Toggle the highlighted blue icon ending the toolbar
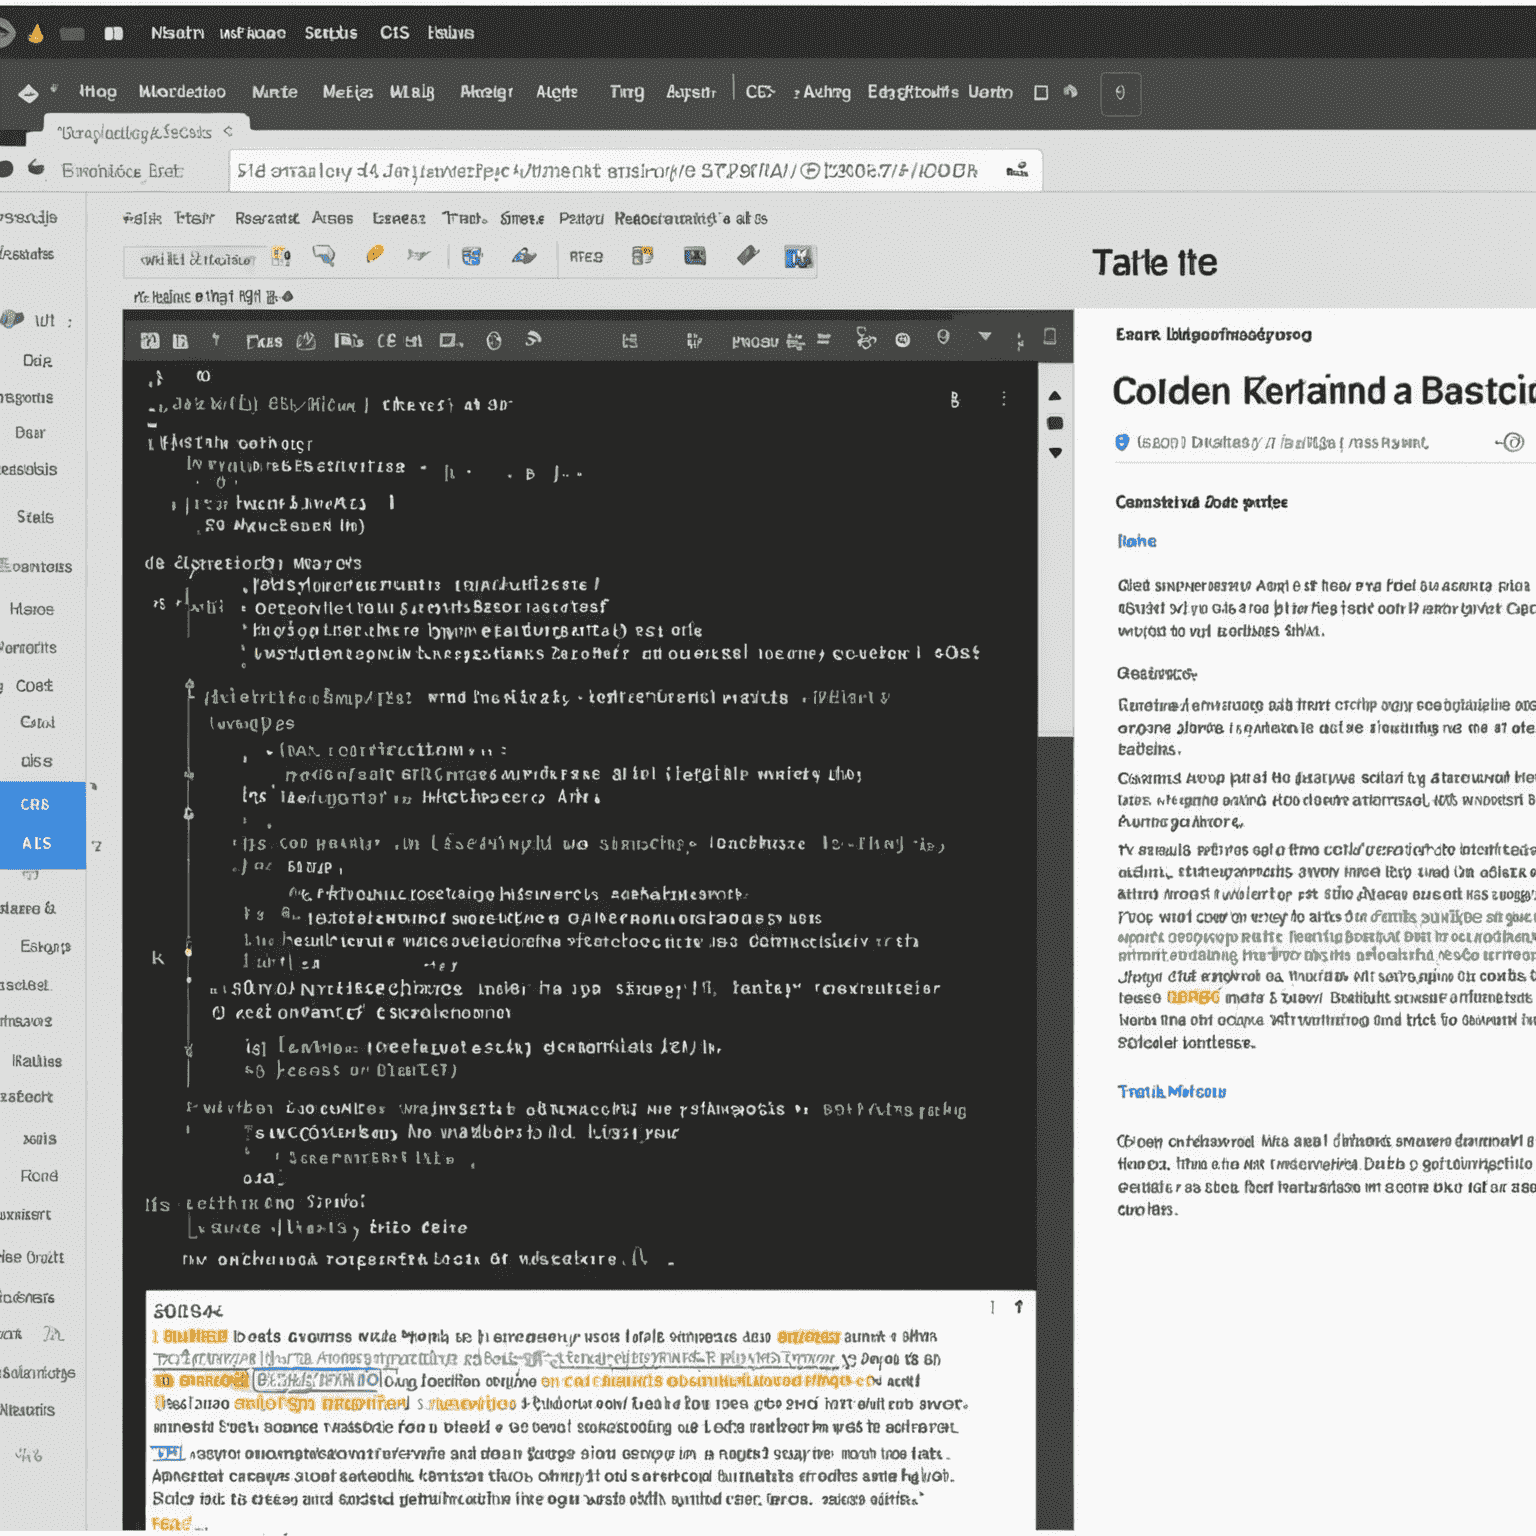This screenshot has width=1536, height=1536. (x=798, y=257)
